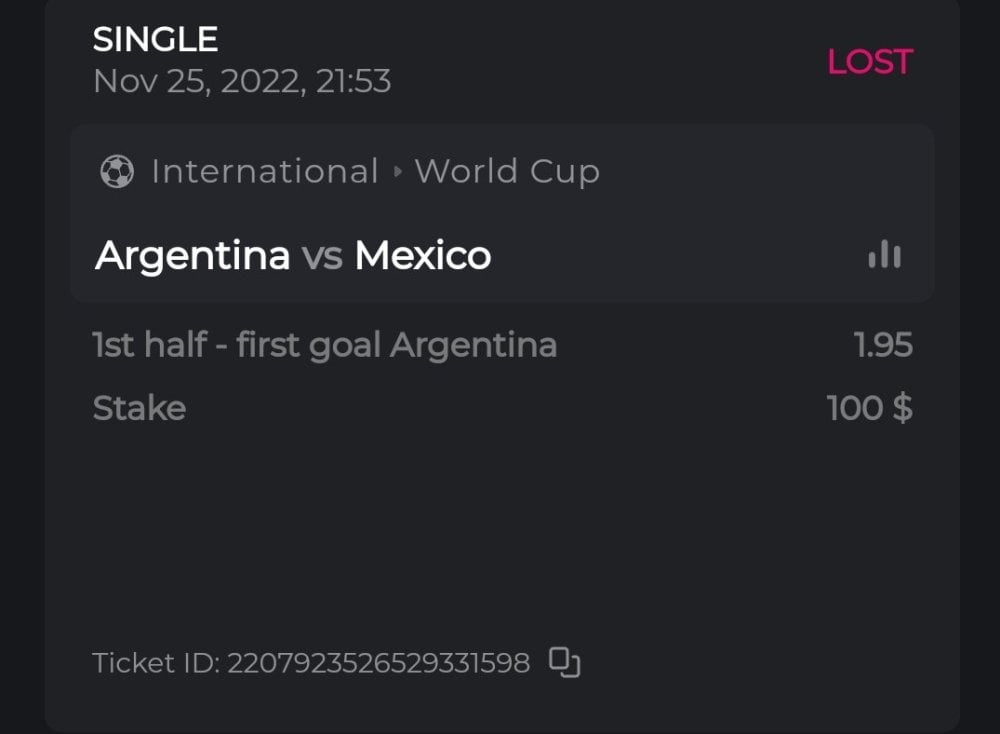The image size is (1000, 734).
Task: Click the LOST status label
Action: (x=869, y=62)
